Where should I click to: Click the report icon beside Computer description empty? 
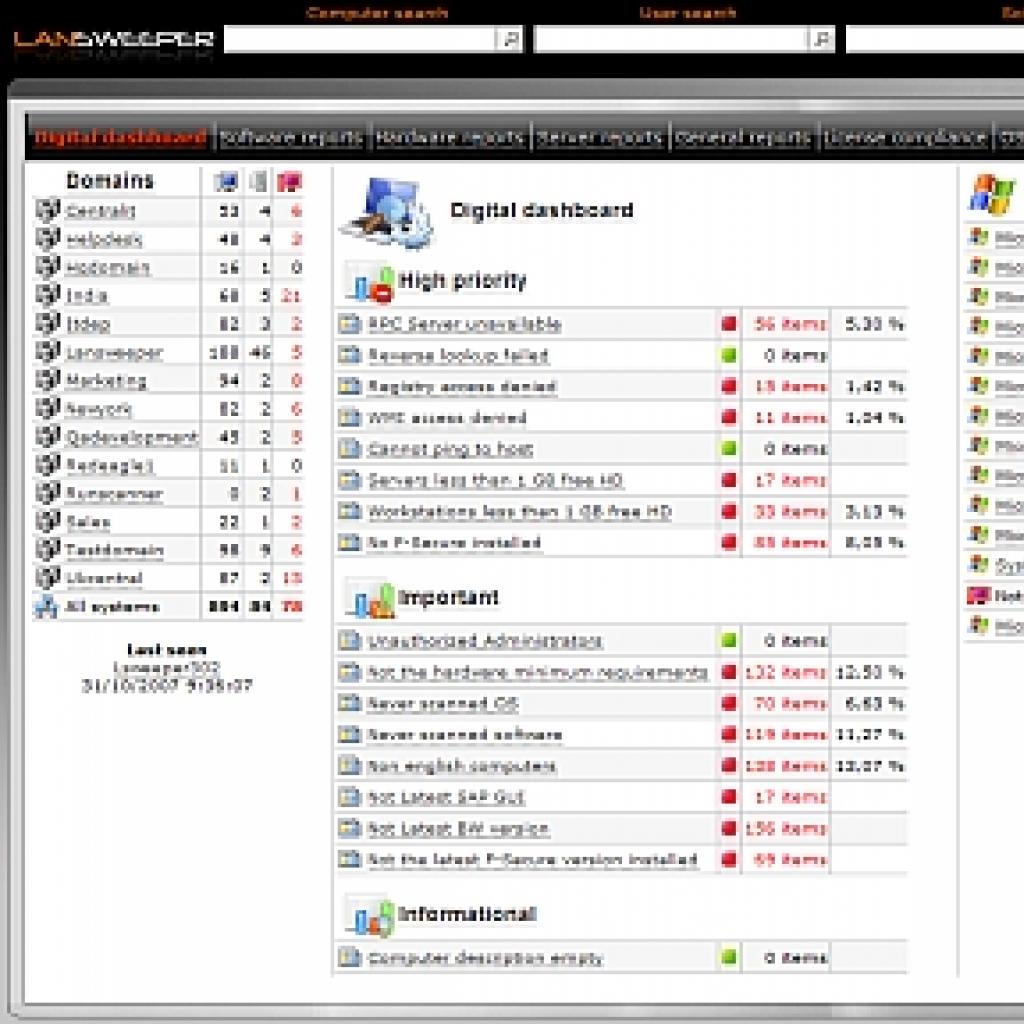pyautogui.click(x=349, y=957)
